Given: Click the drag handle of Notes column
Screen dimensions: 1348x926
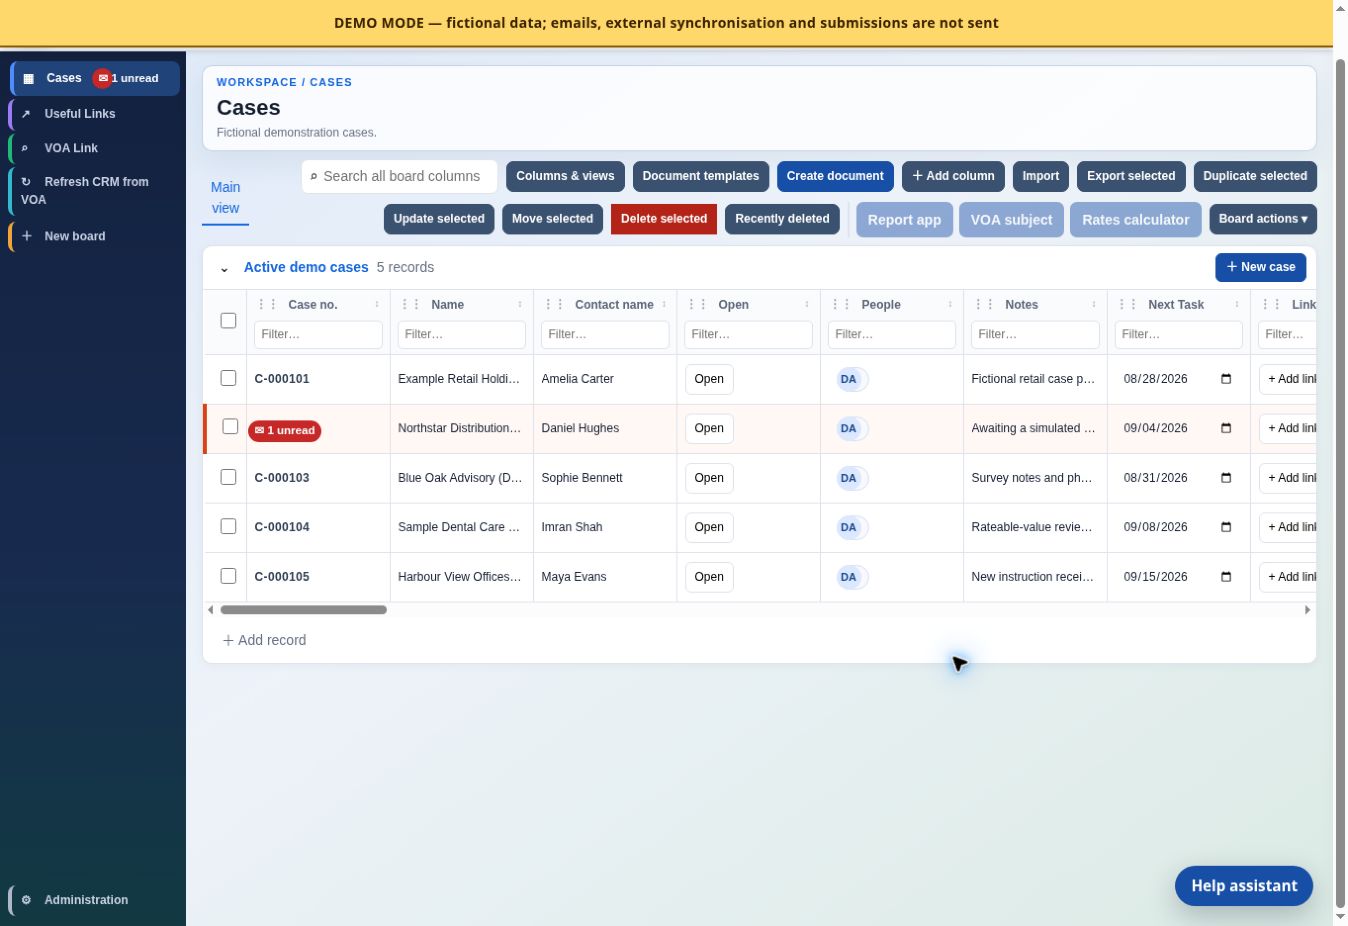Looking at the screenshot, I should 984,305.
